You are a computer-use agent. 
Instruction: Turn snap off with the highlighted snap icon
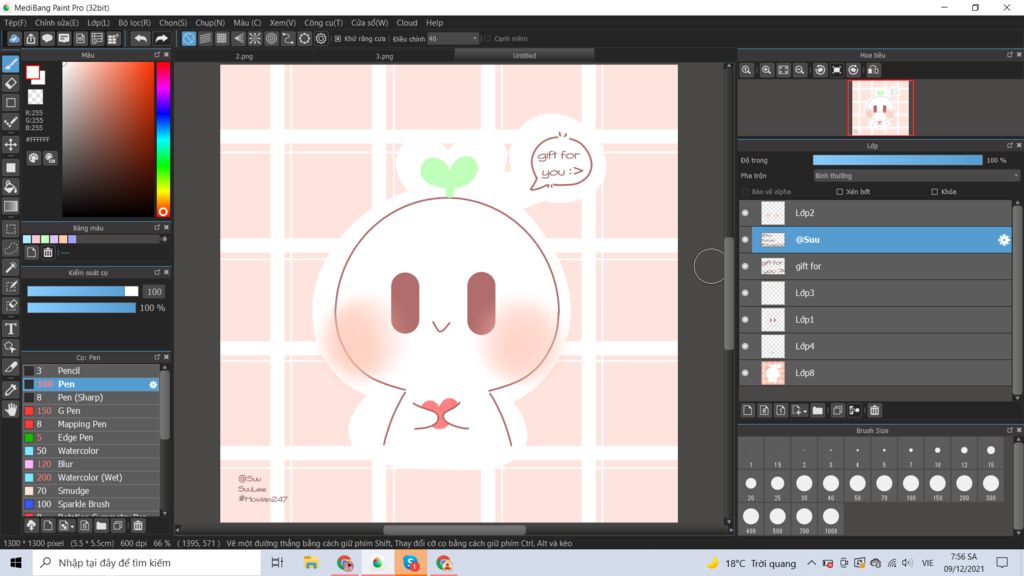(189, 39)
